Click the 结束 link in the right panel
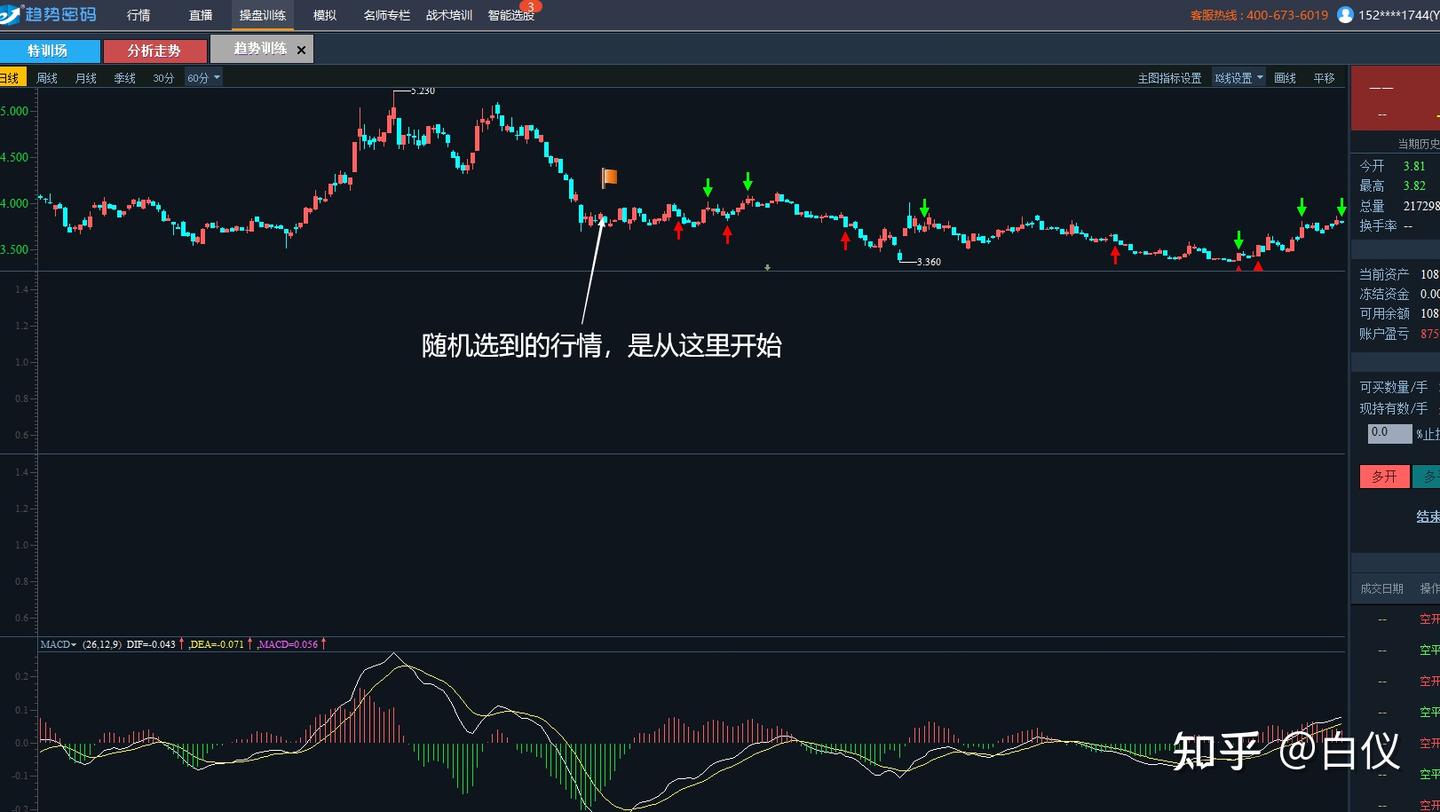The height and width of the screenshot is (812, 1440). tap(1426, 516)
